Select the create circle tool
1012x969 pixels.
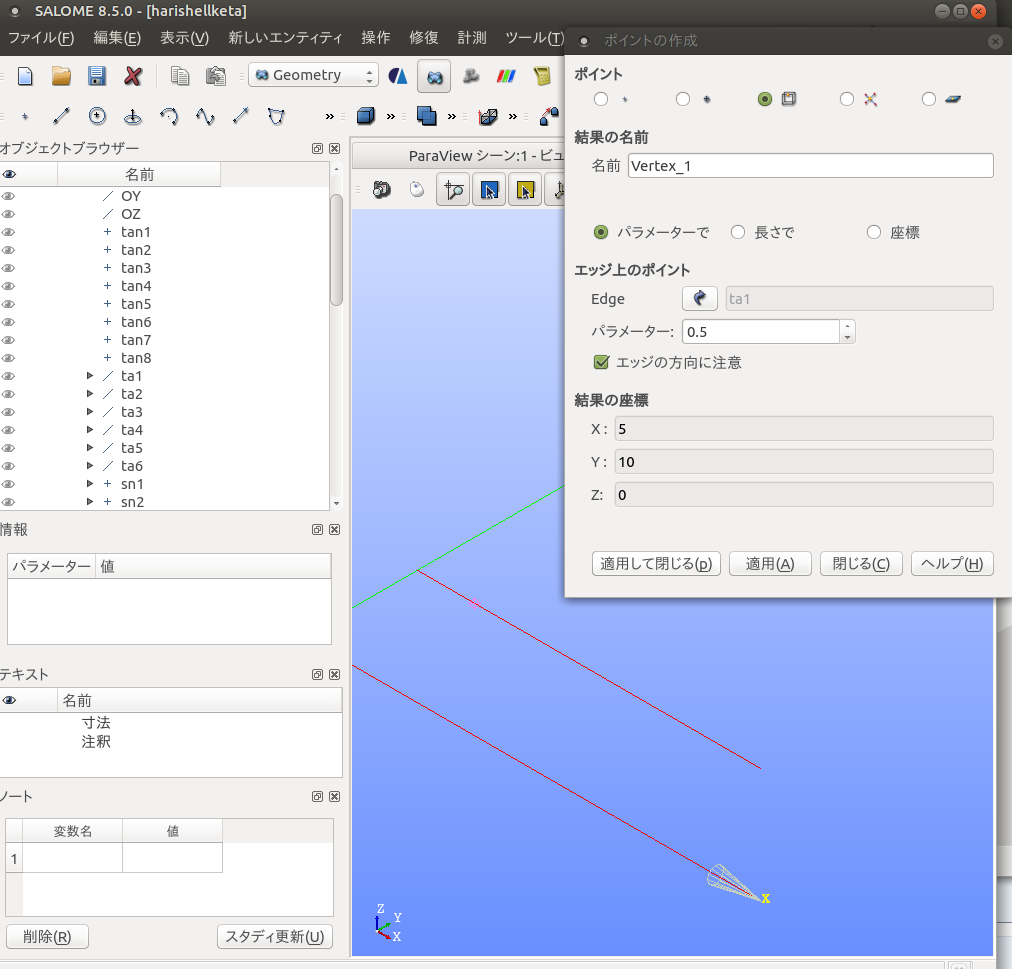97,116
